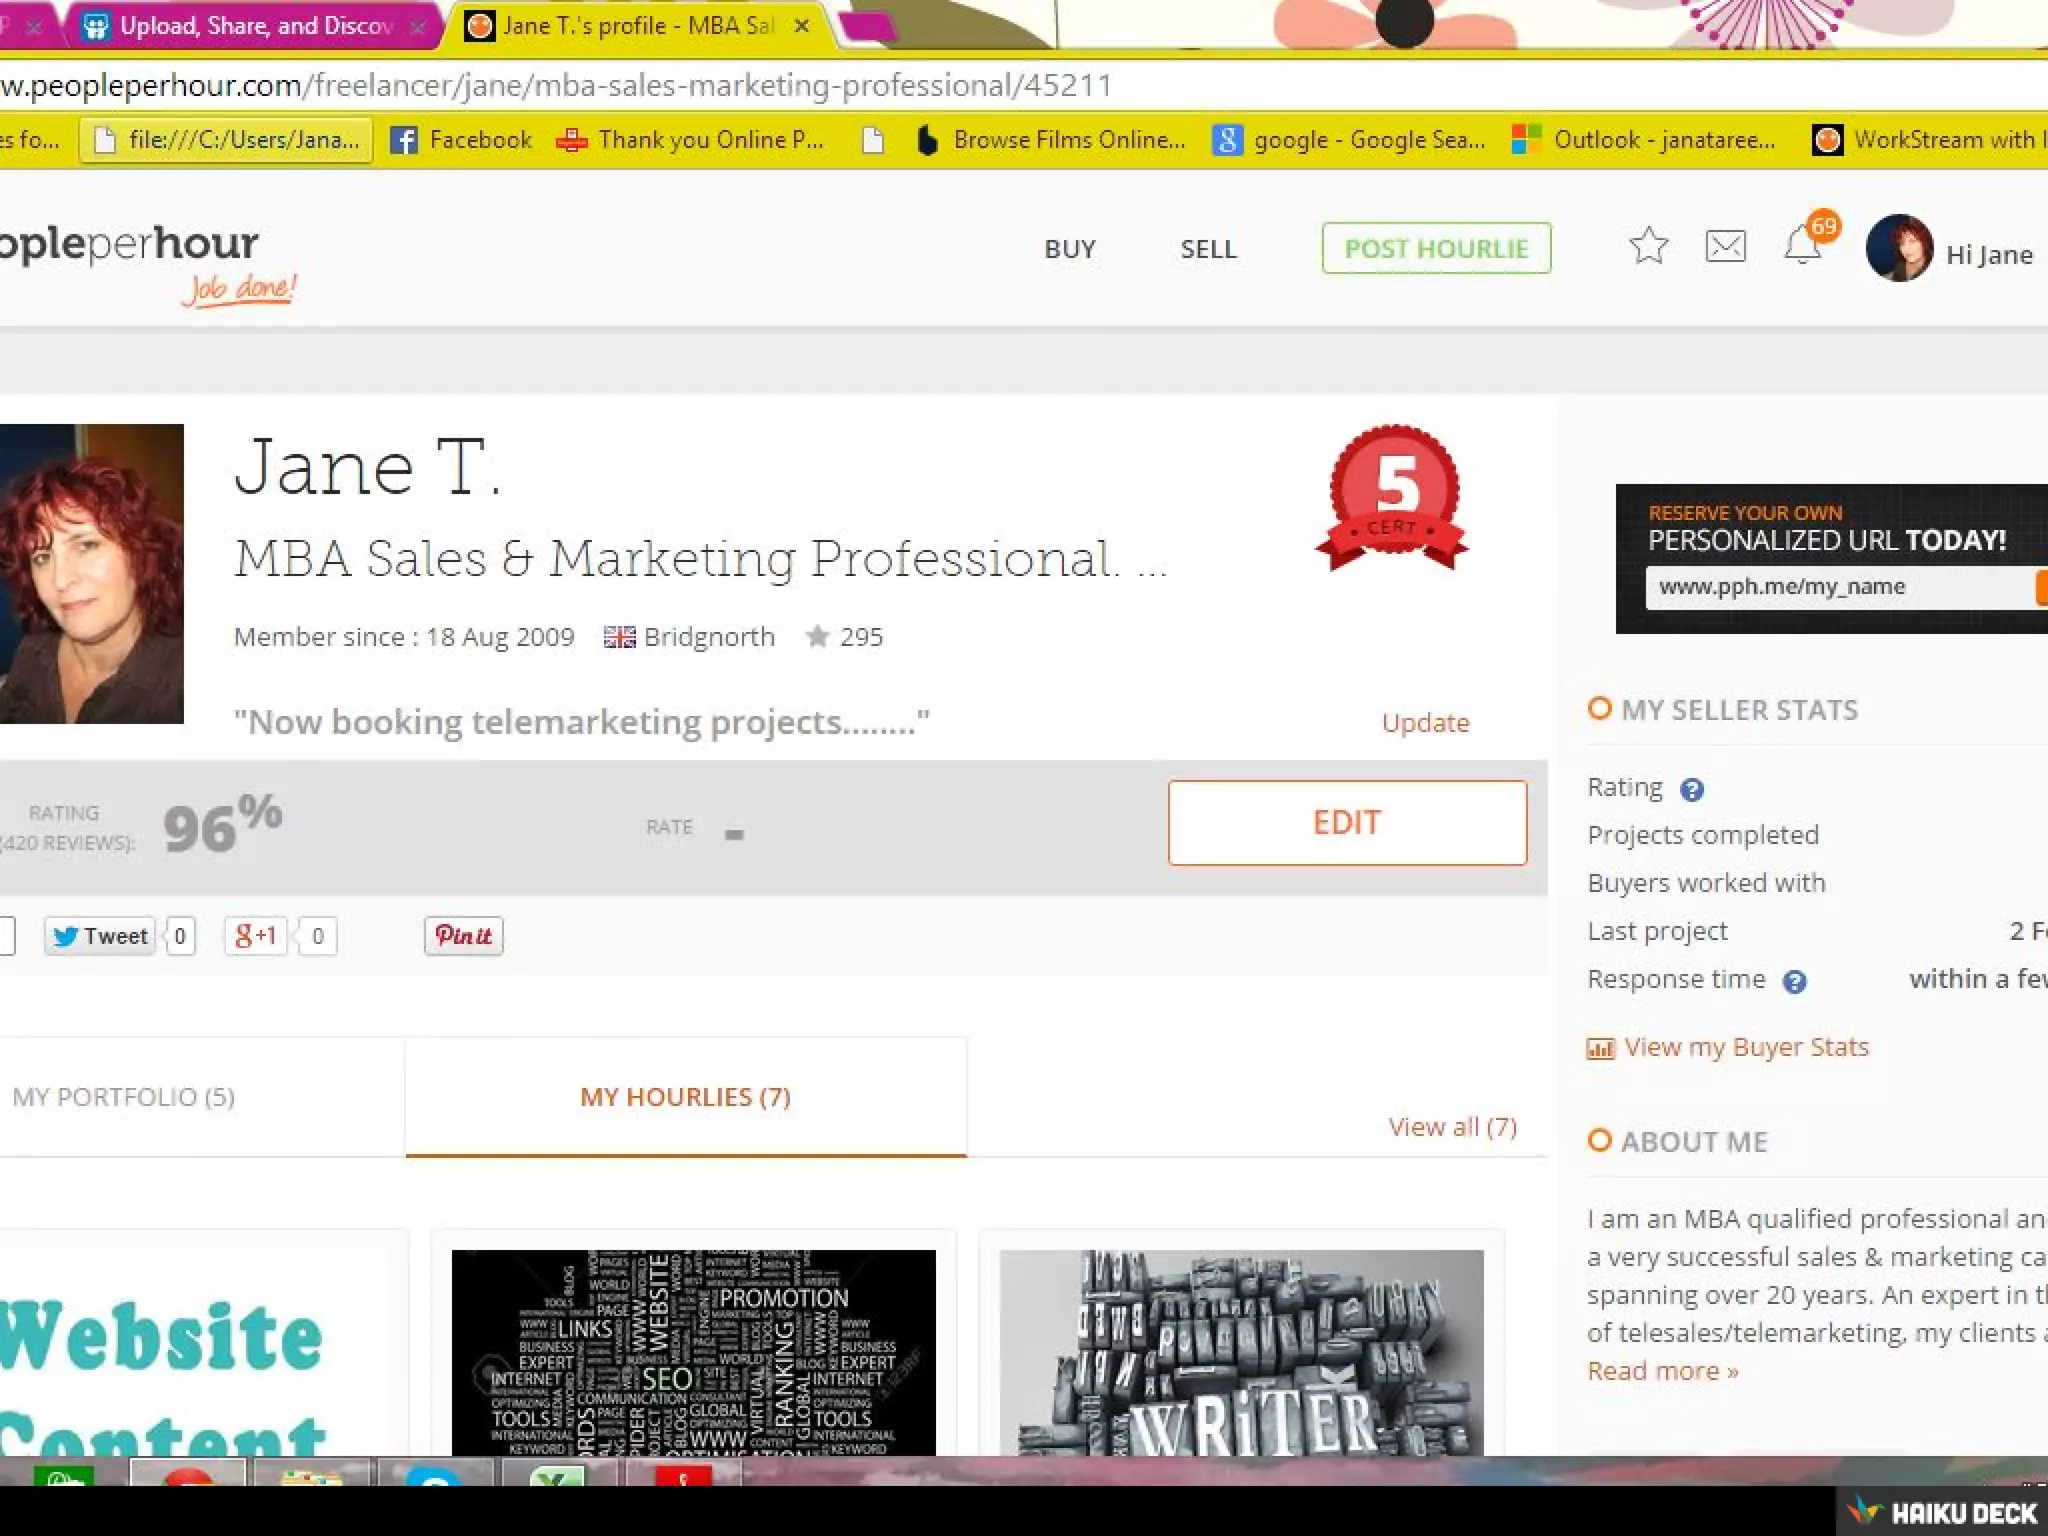Open the Facebook bookmark
The image size is (2048, 1536).
point(461,140)
